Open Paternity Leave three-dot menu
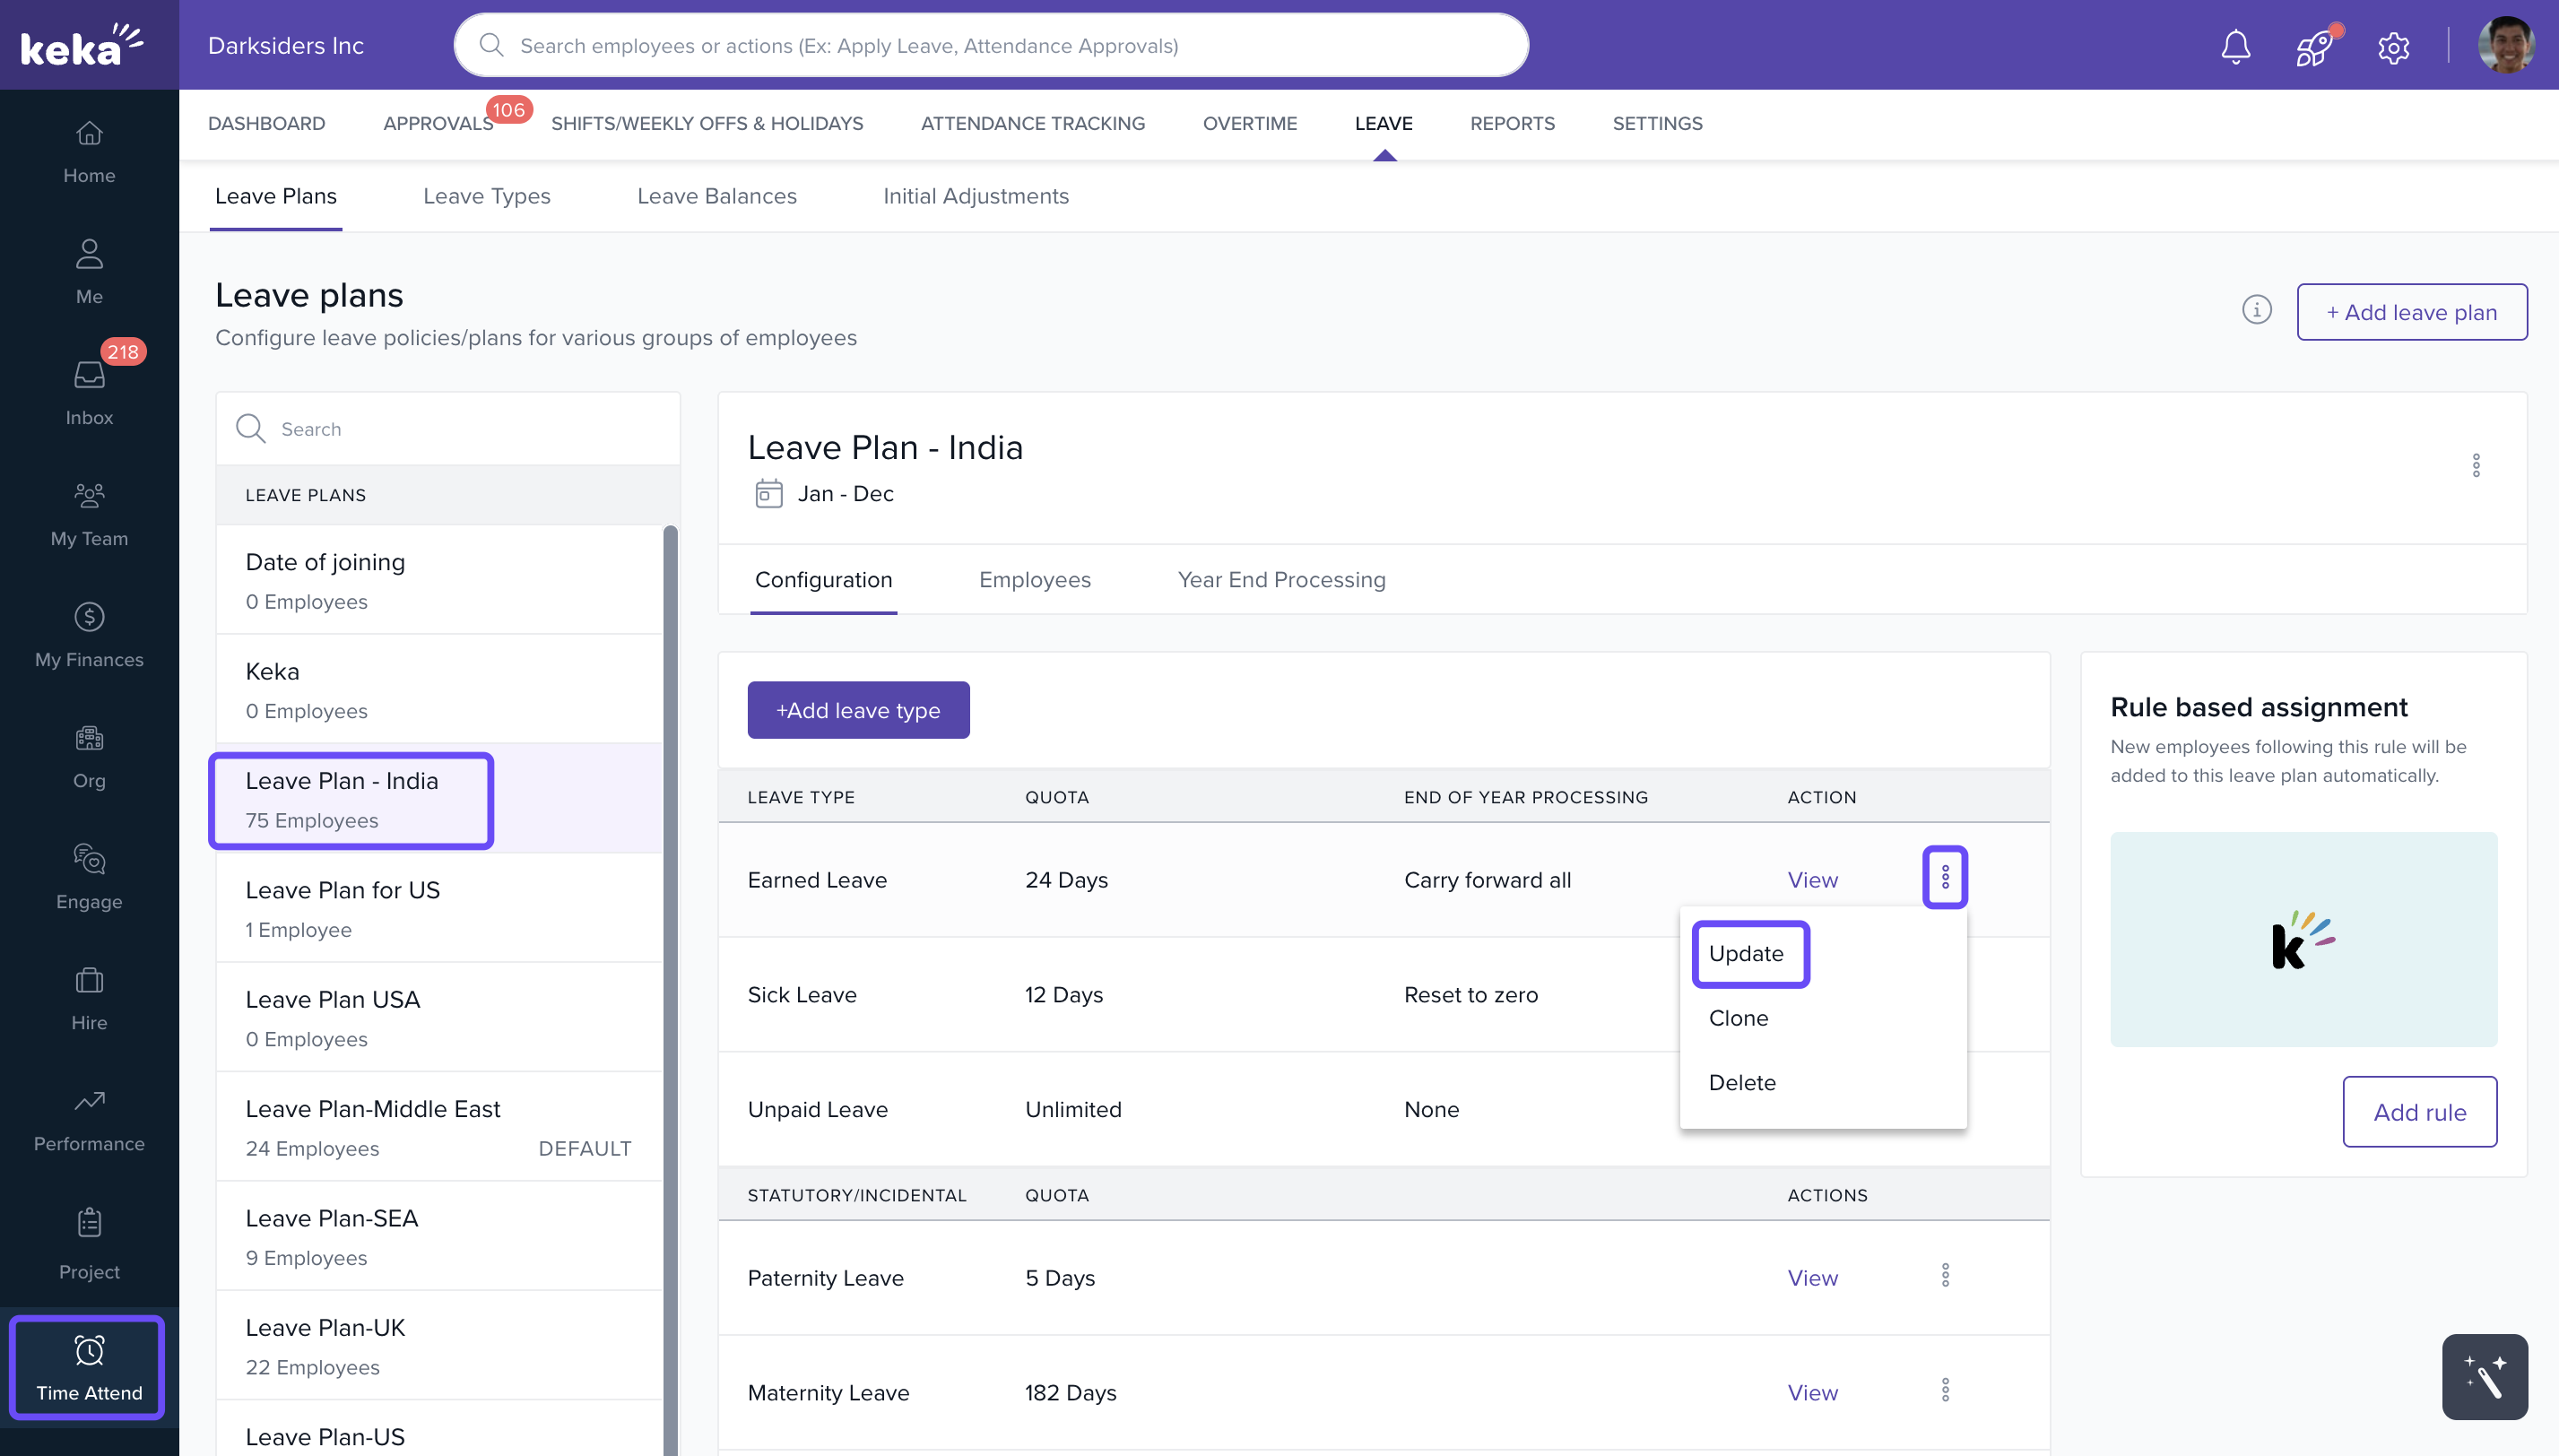This screenshot has width=2559, height=1456. pyautogui.click(x=1945, y=1276)
